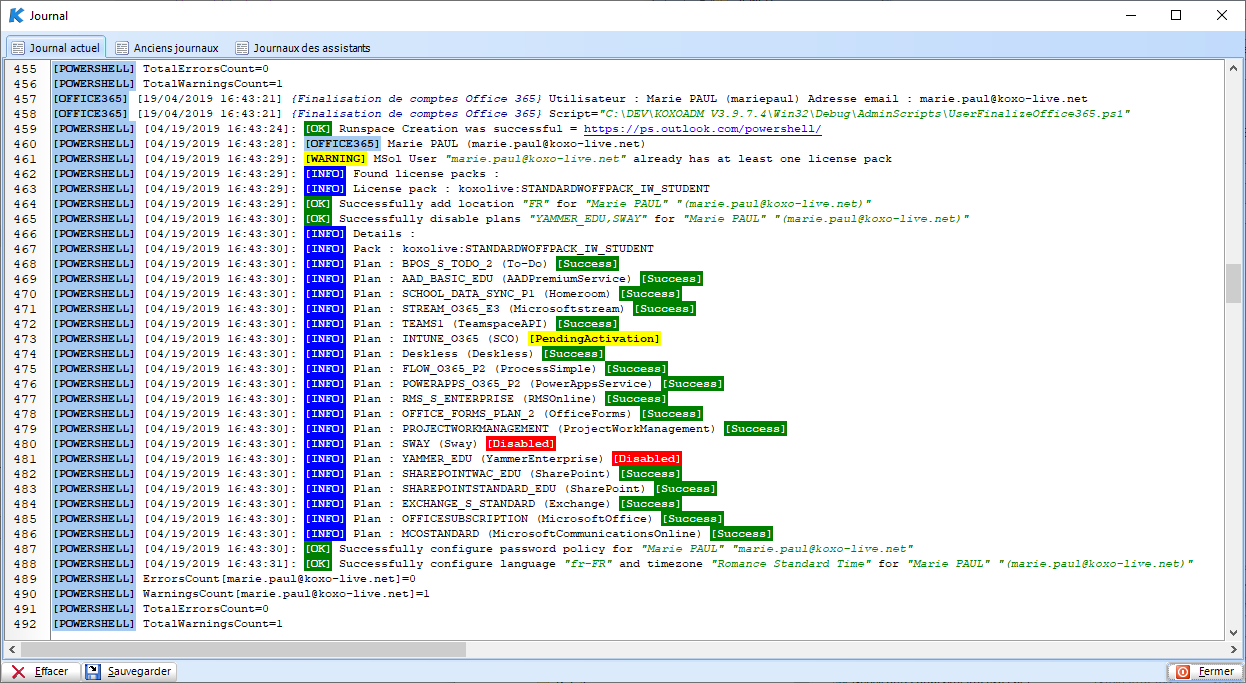Click "Plan : SHAREPOINTWAC_EDU (SharePoint)" text
The width and height of the screenshot is (1246, 683).
482,474
